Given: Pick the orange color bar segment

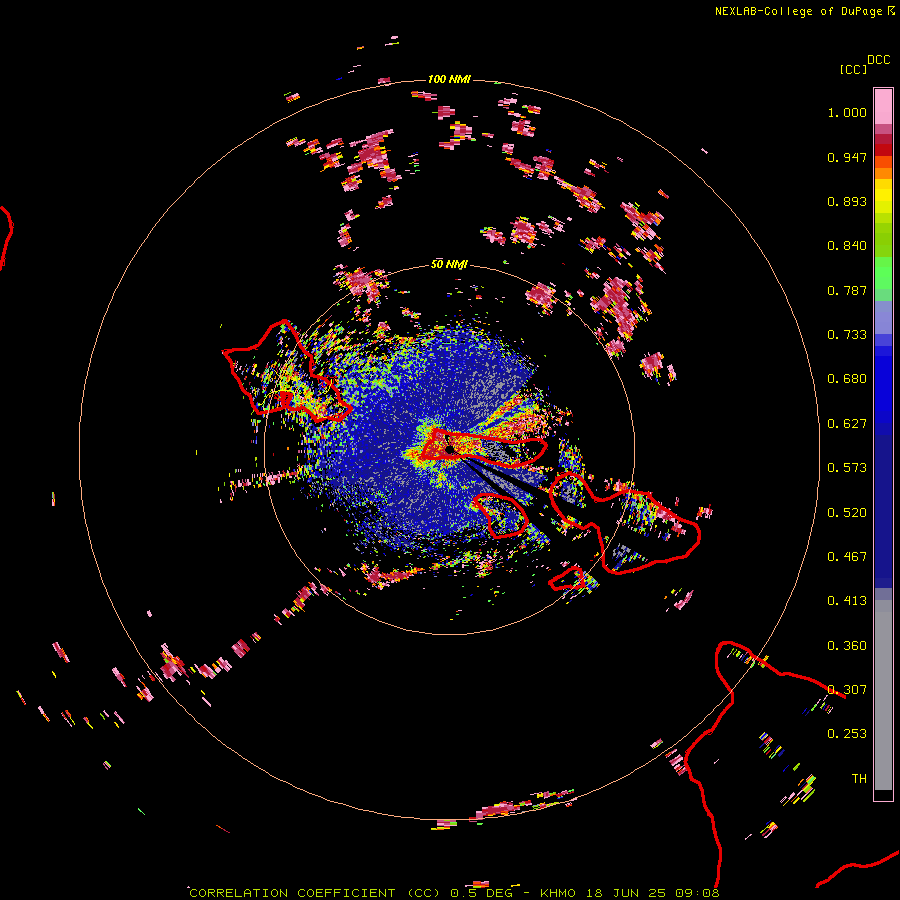Looking at the screenshot, I should 883,173.
